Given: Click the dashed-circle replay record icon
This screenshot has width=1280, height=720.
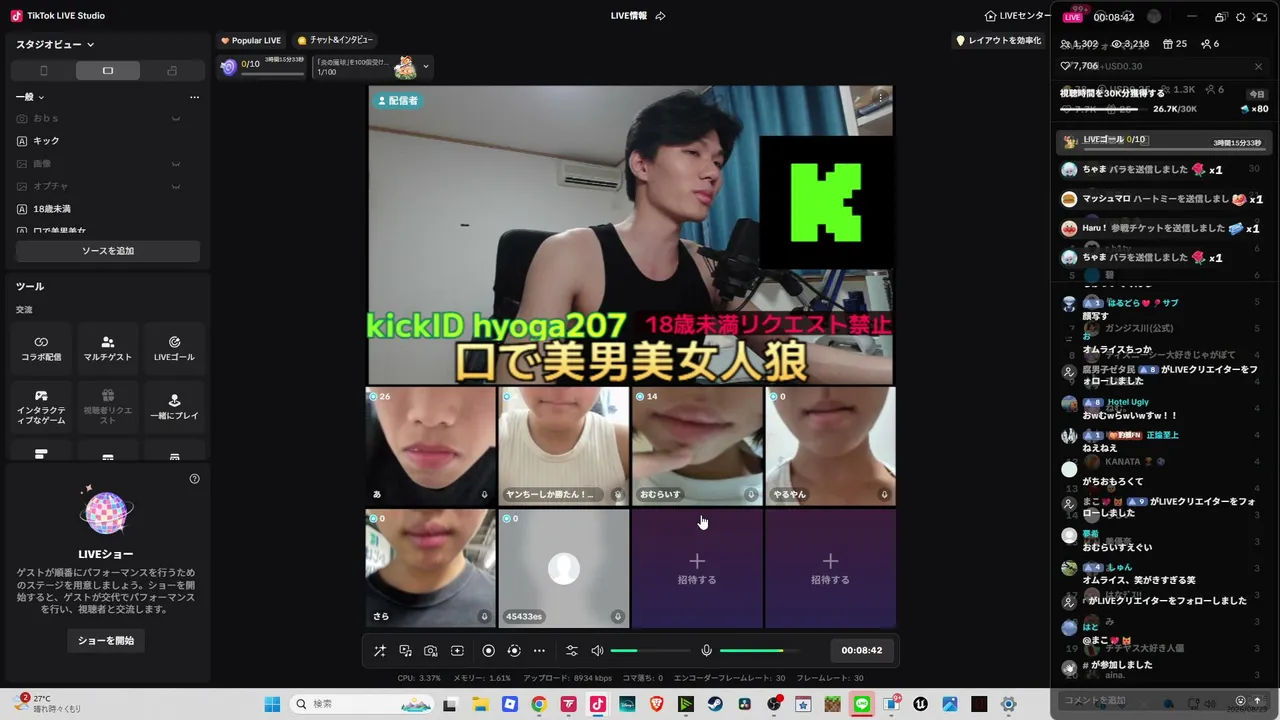Looking at the screenshot, I should pos(514,650).
